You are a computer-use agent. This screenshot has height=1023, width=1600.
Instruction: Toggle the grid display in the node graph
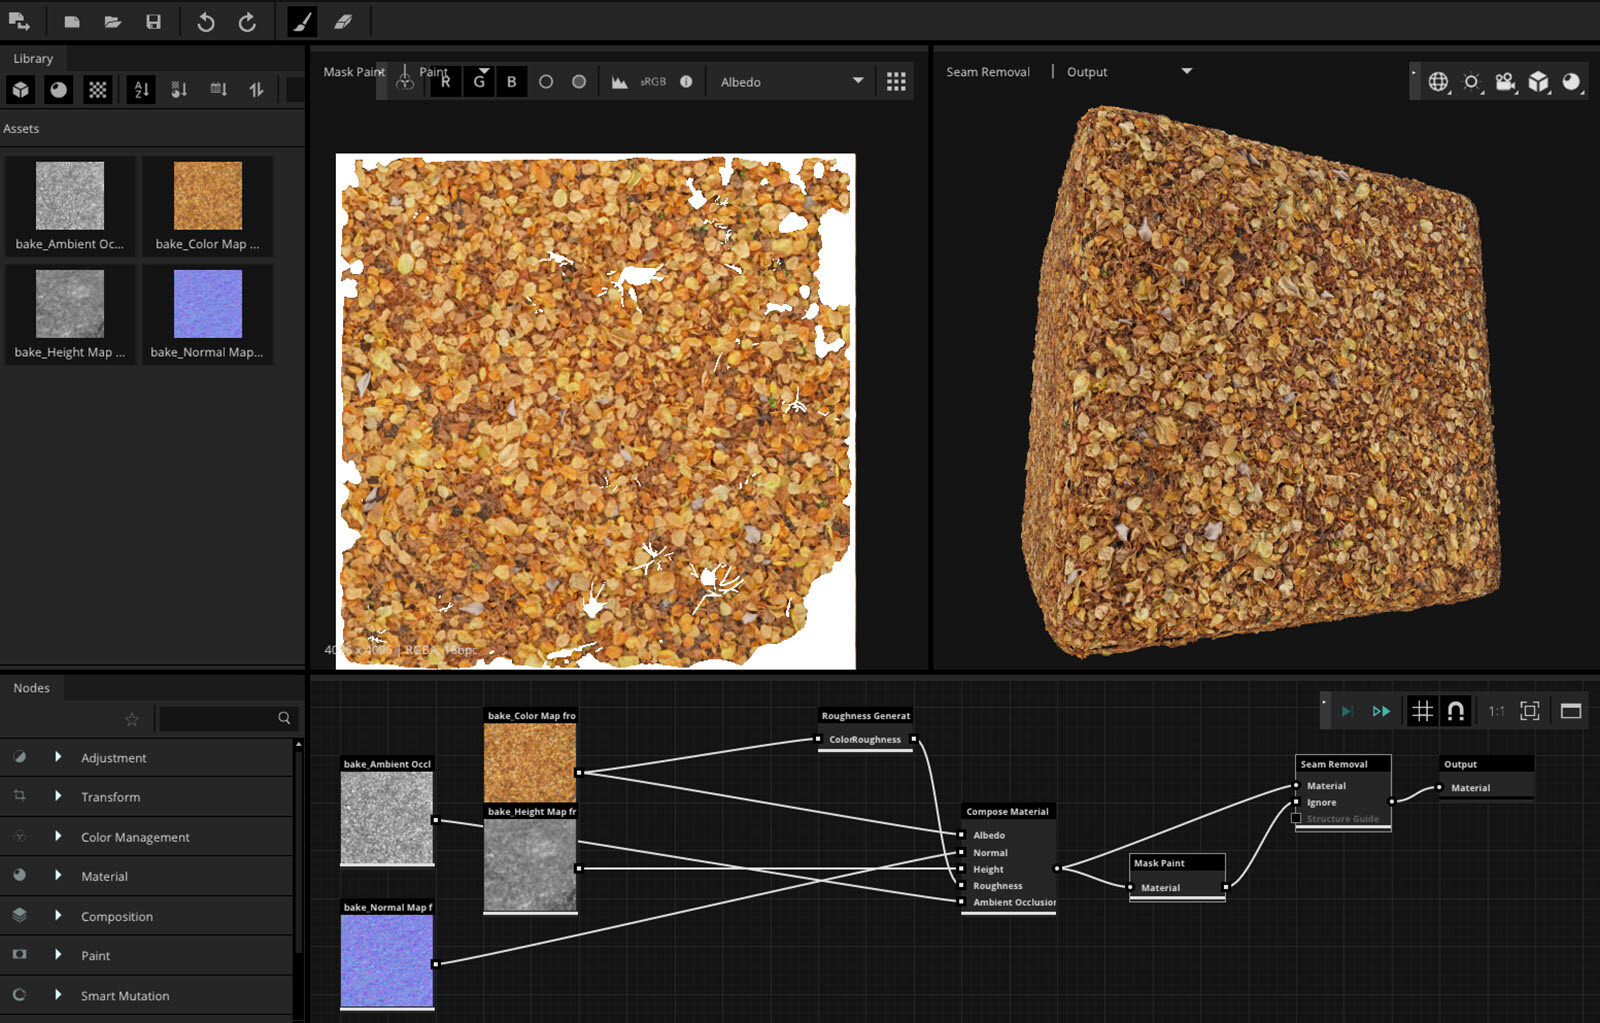point(1423,711)
